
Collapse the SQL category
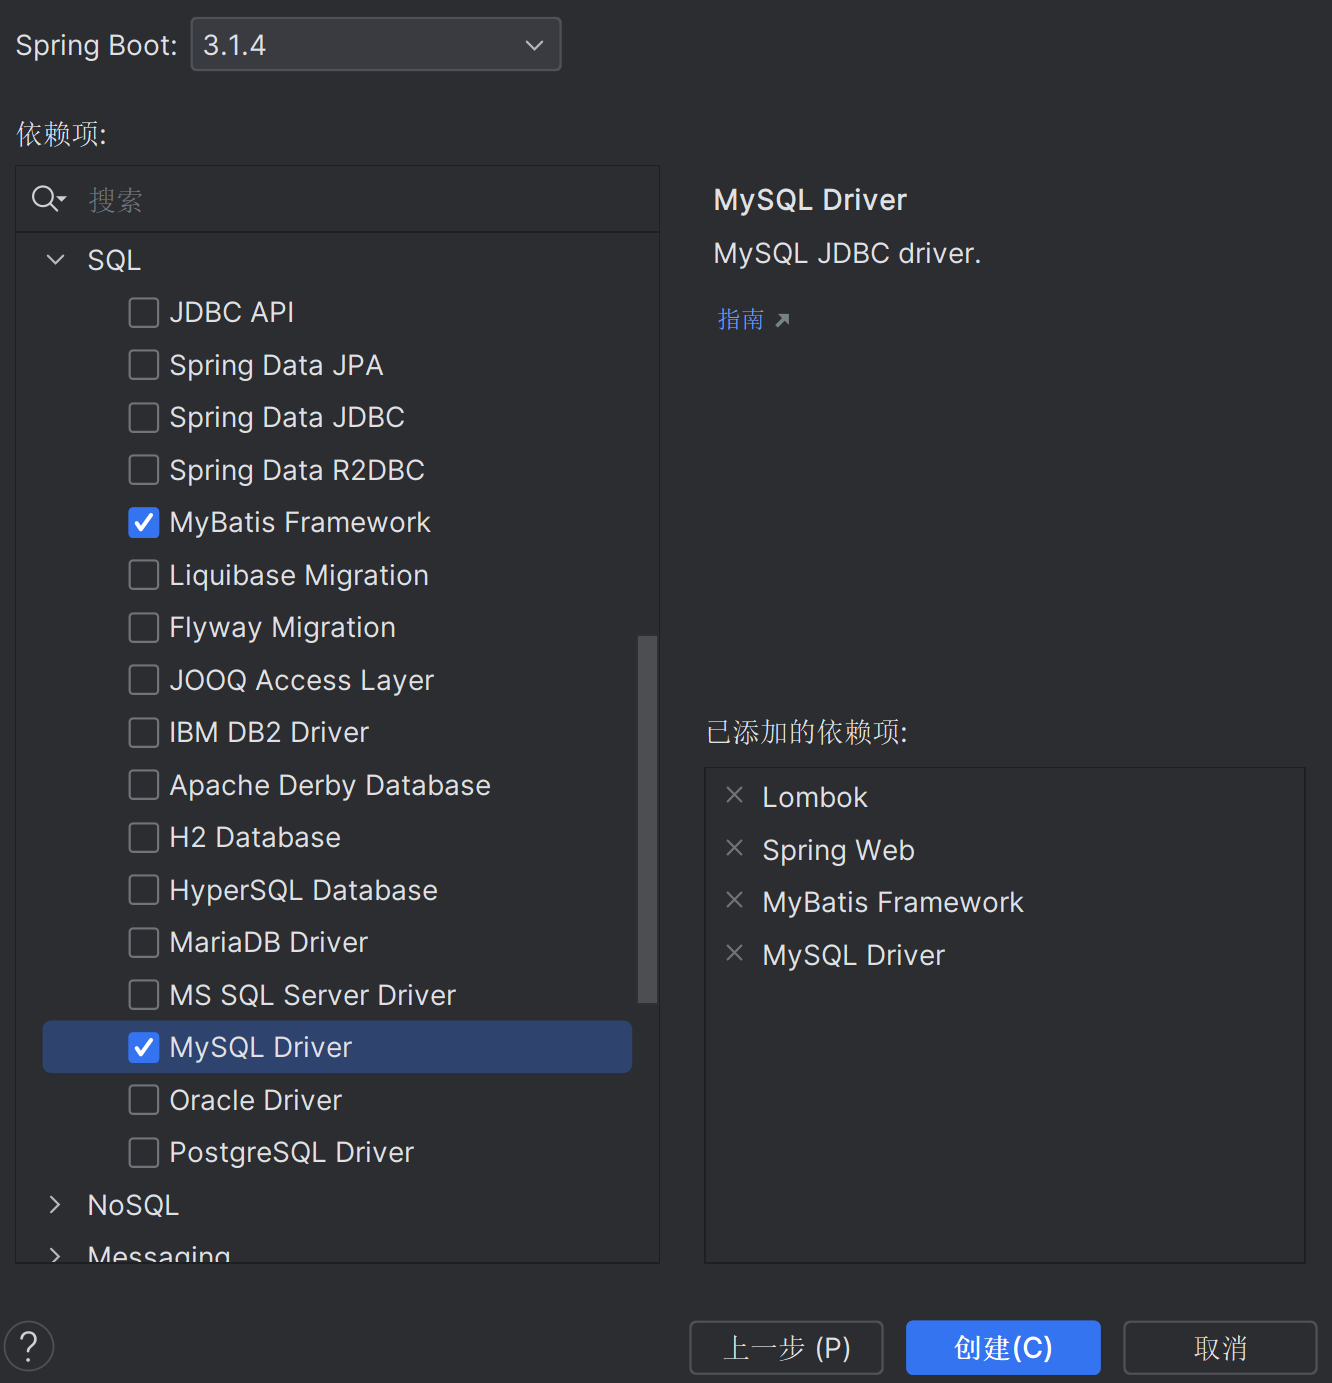(56, 260)
